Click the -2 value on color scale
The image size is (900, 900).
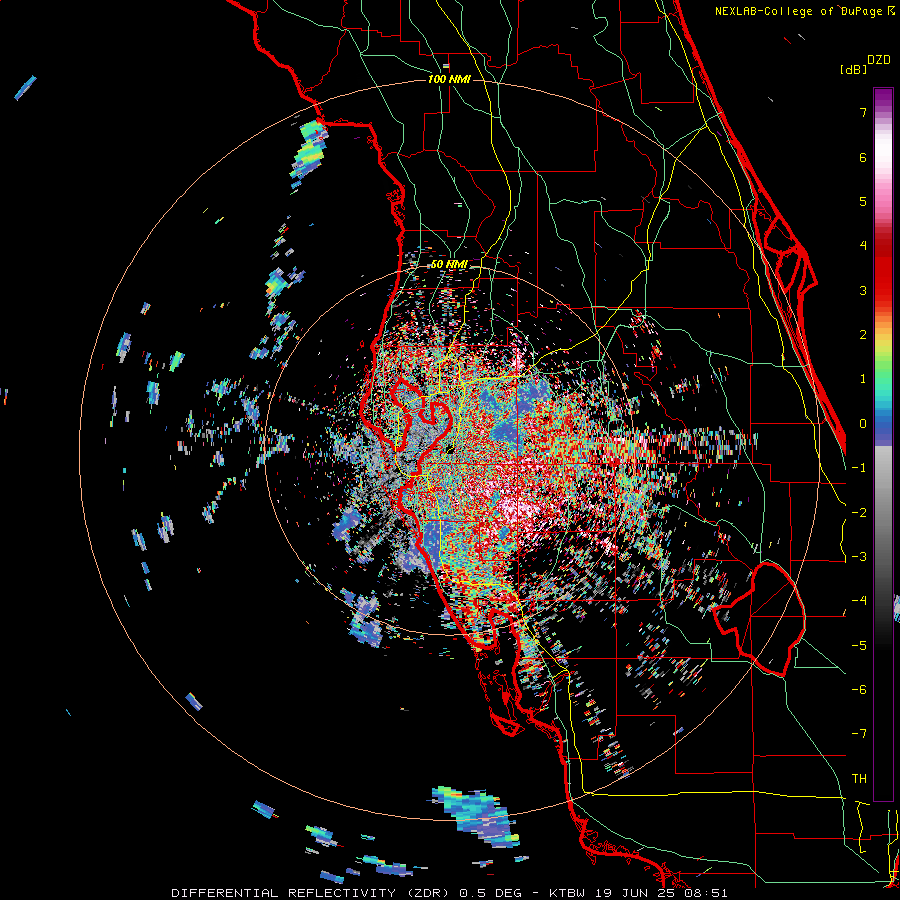(859, 512)
